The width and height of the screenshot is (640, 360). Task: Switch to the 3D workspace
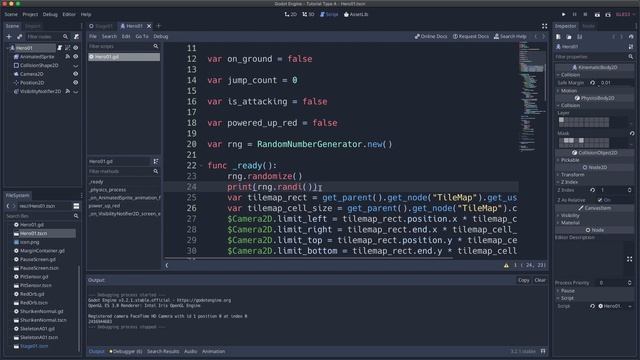[x=308, y=14]
